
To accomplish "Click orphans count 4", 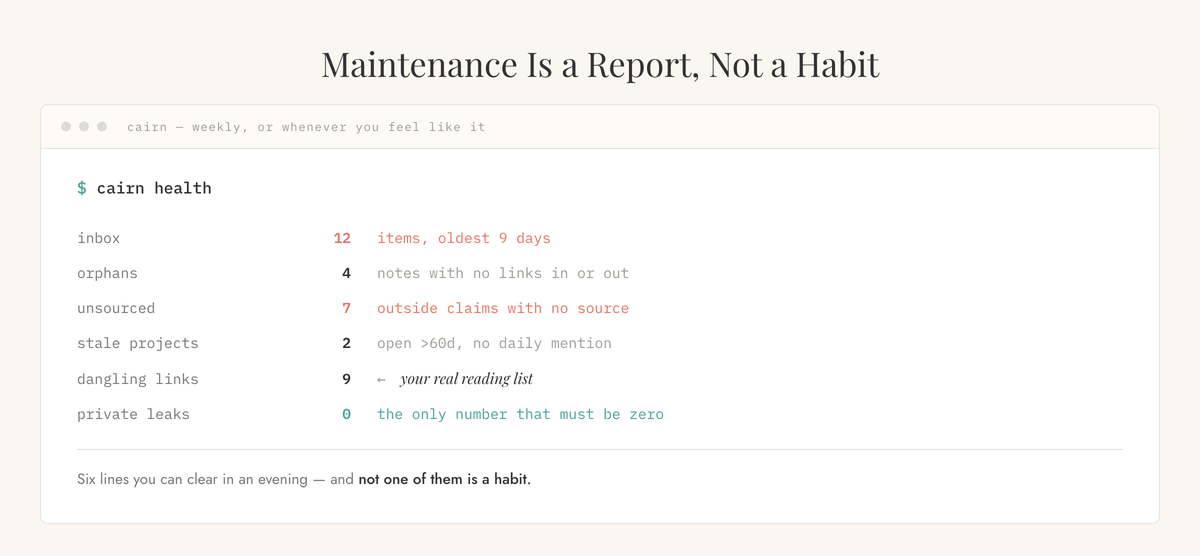I will pos(346,273).
